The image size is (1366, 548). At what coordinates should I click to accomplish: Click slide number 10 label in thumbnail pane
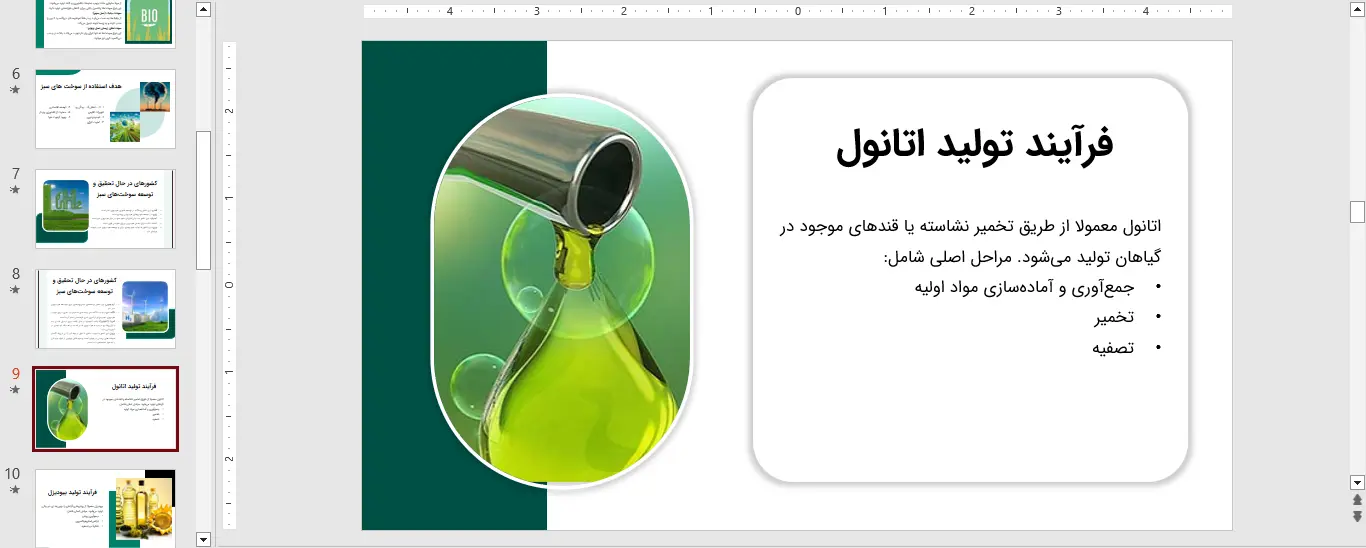(x=13, y=474)
